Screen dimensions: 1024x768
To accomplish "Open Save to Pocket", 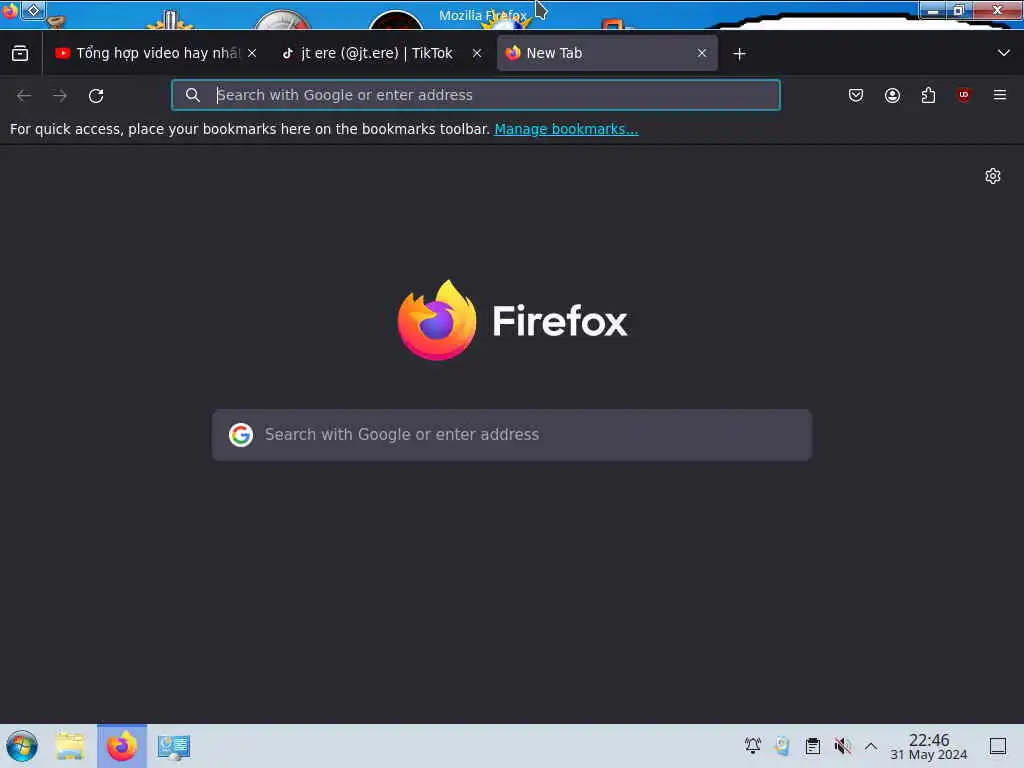I will click(856, 96).
